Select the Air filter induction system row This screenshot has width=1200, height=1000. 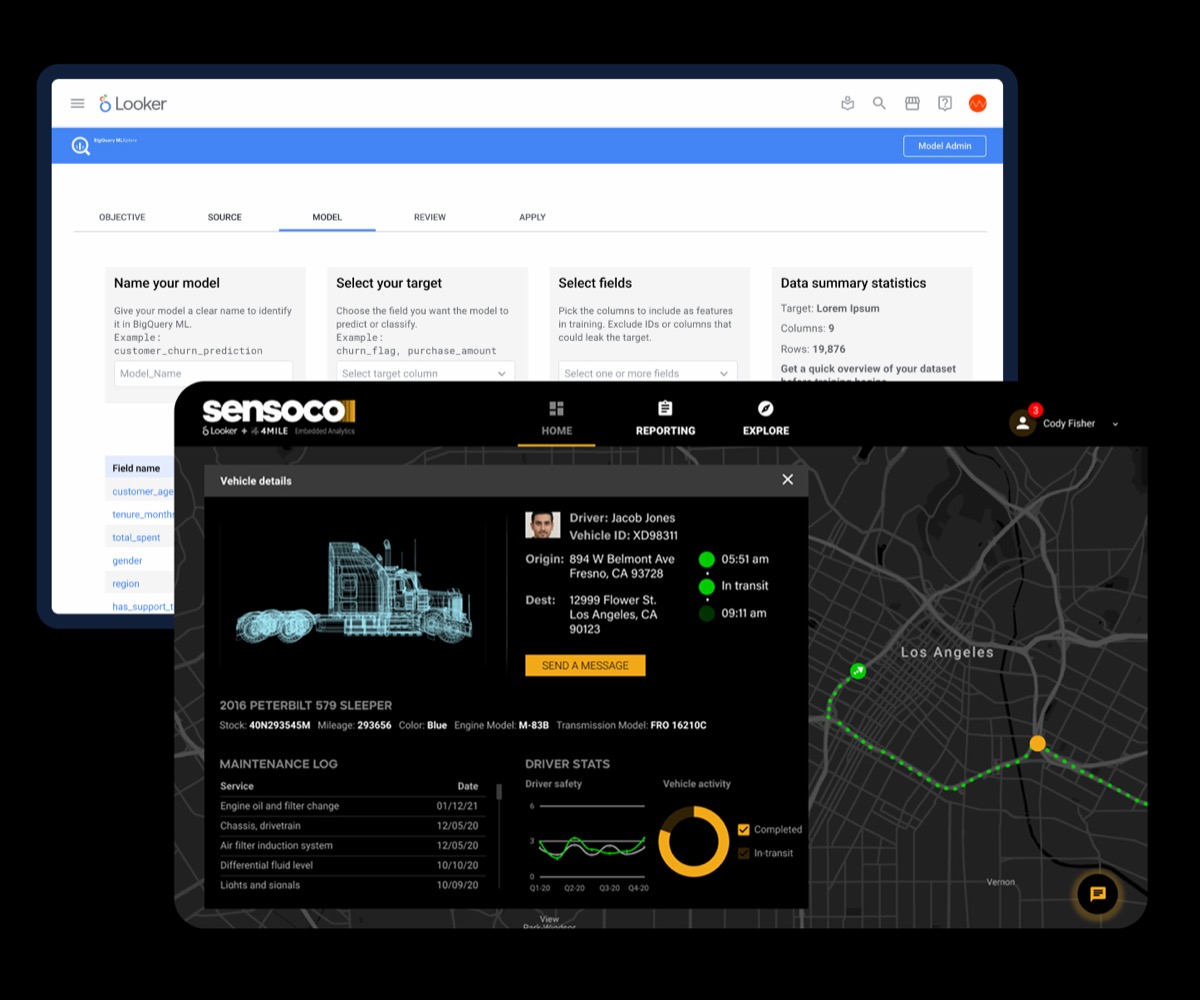(x=351, y=846)
